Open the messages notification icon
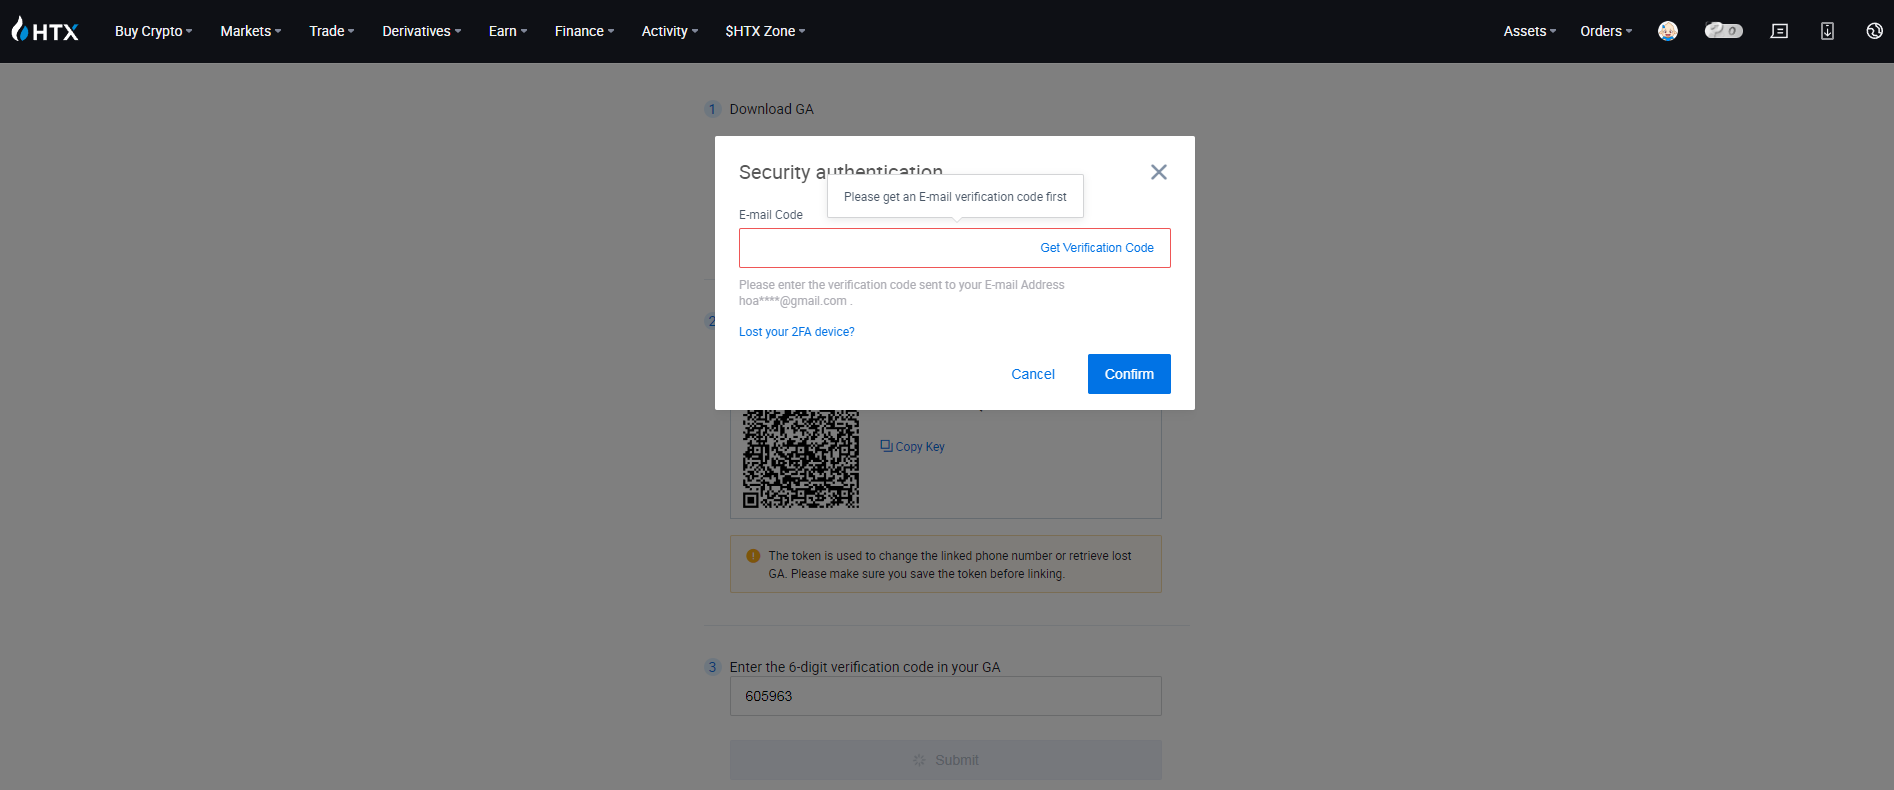 pos(1779,31)
